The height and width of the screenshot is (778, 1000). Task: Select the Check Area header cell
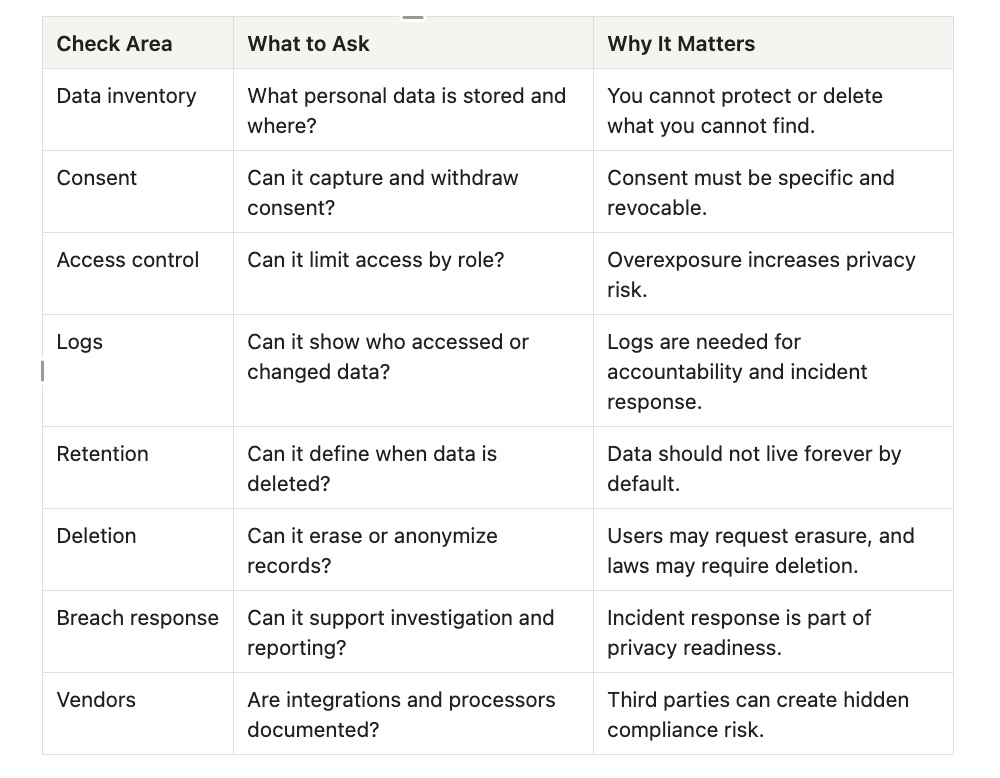[138, 43]
